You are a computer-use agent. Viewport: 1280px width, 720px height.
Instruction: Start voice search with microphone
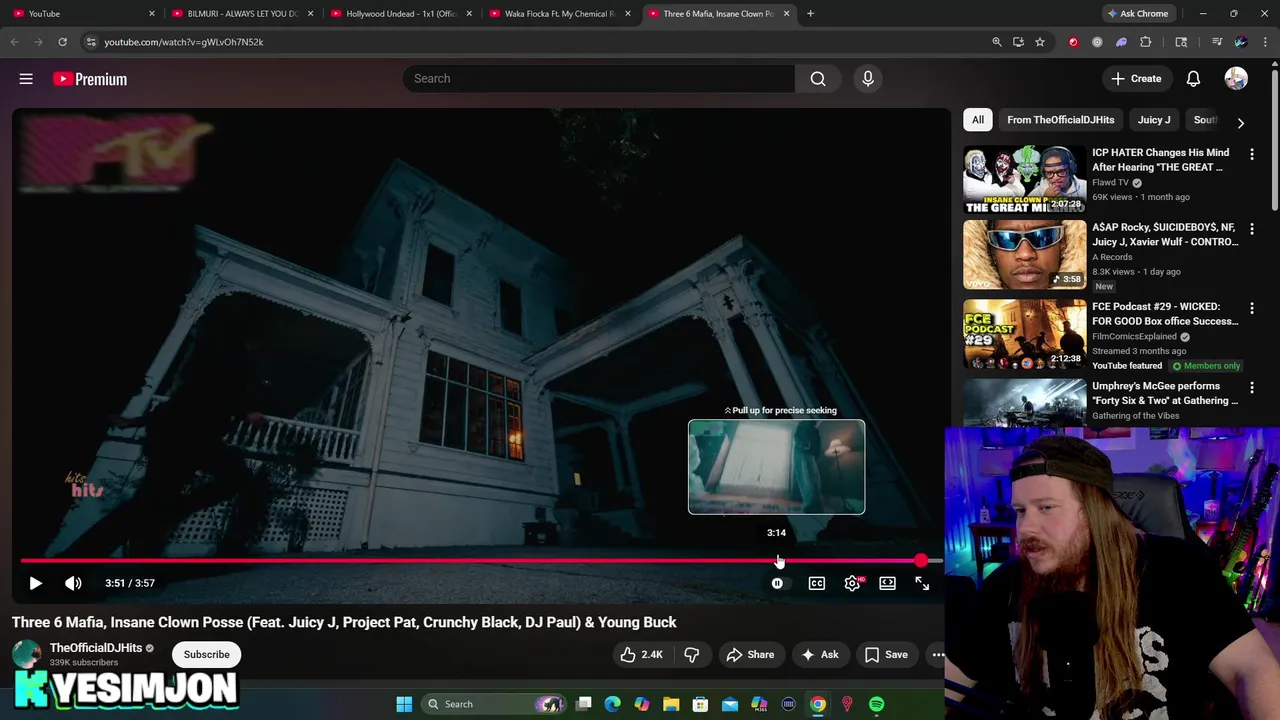868,79
